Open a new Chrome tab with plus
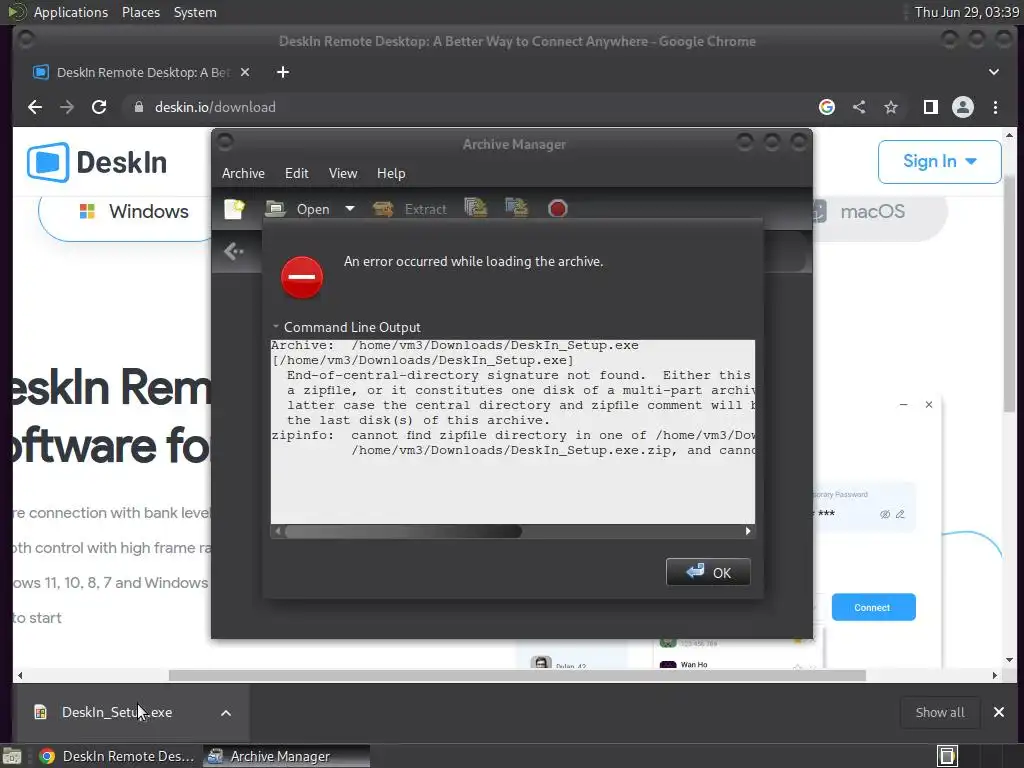 [x=283, y=72]
